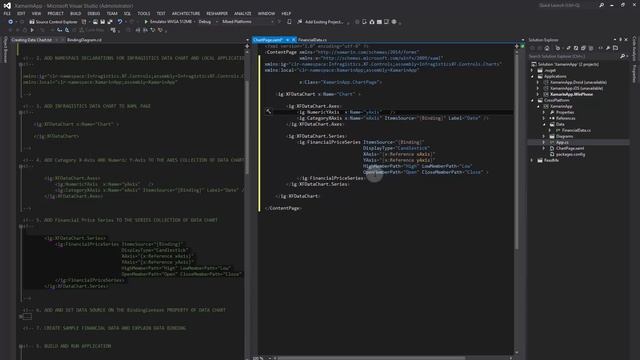This screenshot has height=360, width=640.
Task: Expand the .nuget folder node
Action: pos(532,70)
